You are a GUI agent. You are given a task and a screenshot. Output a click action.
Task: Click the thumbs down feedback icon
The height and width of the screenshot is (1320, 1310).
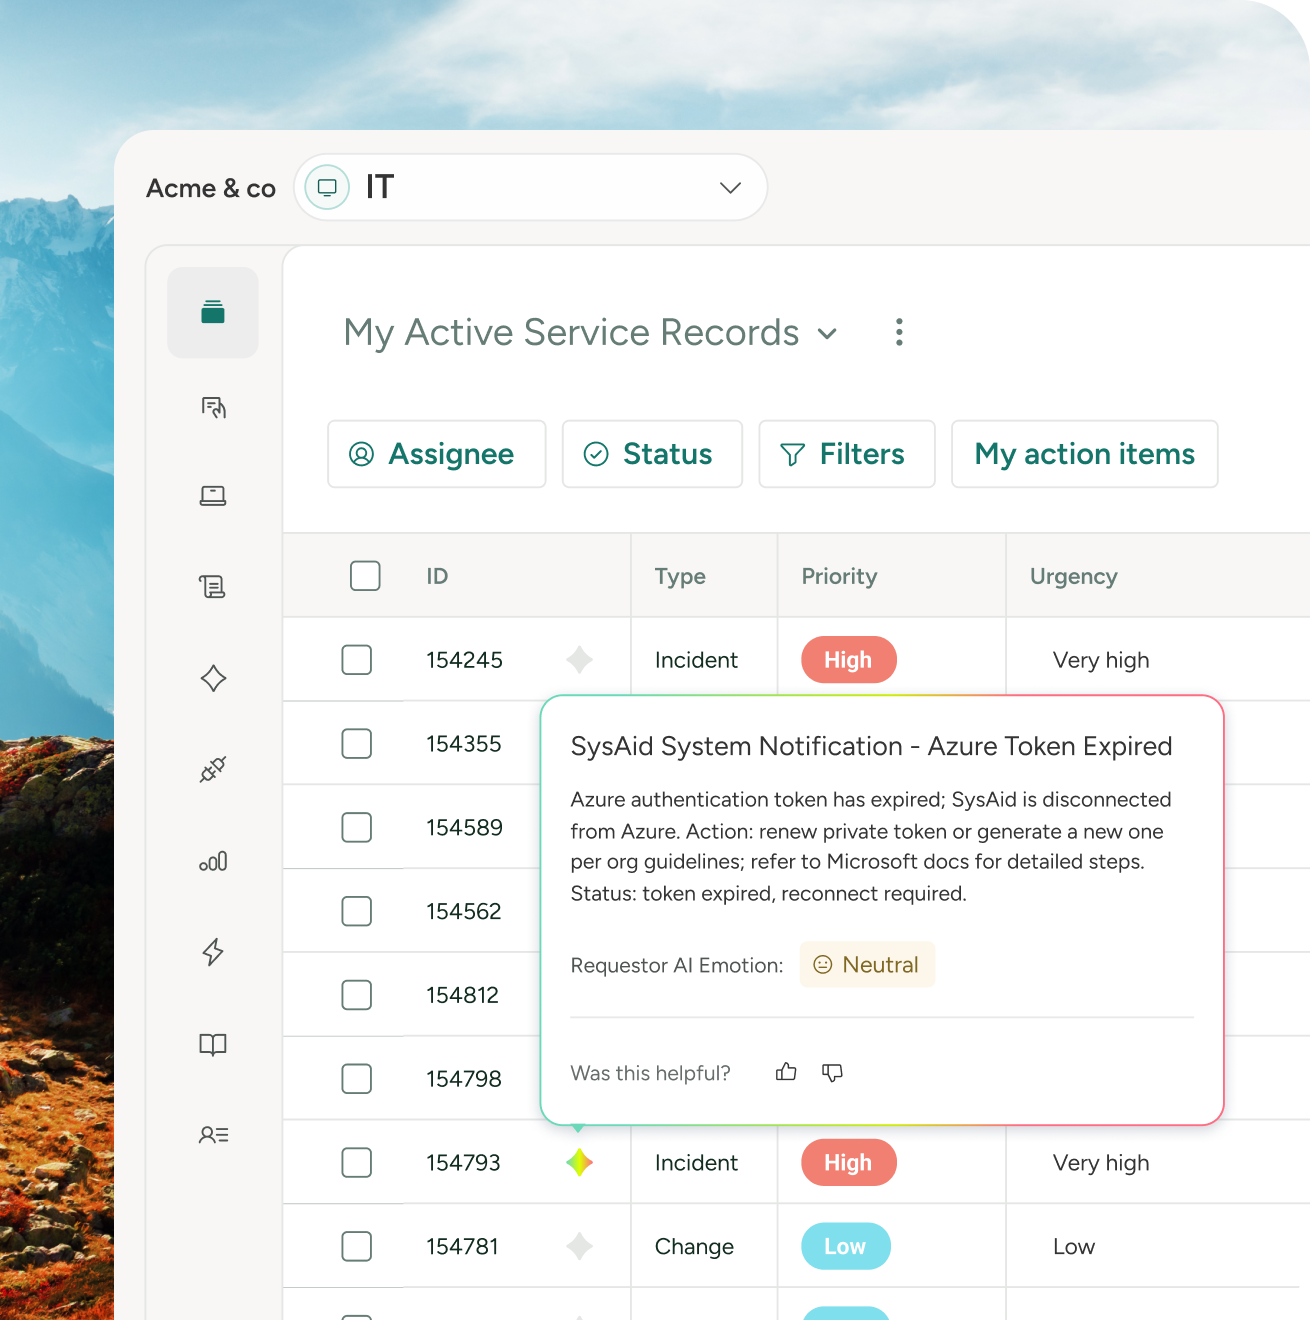click(832, 1073)
